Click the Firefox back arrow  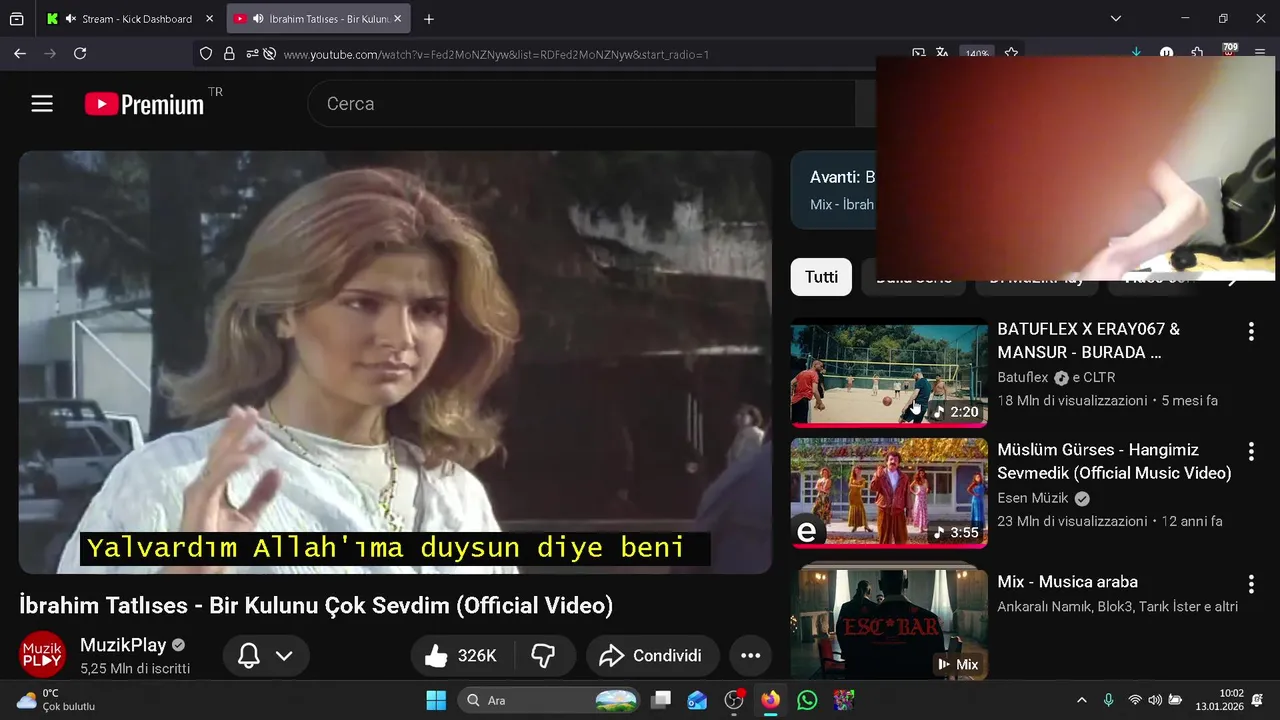pos(20,54)
